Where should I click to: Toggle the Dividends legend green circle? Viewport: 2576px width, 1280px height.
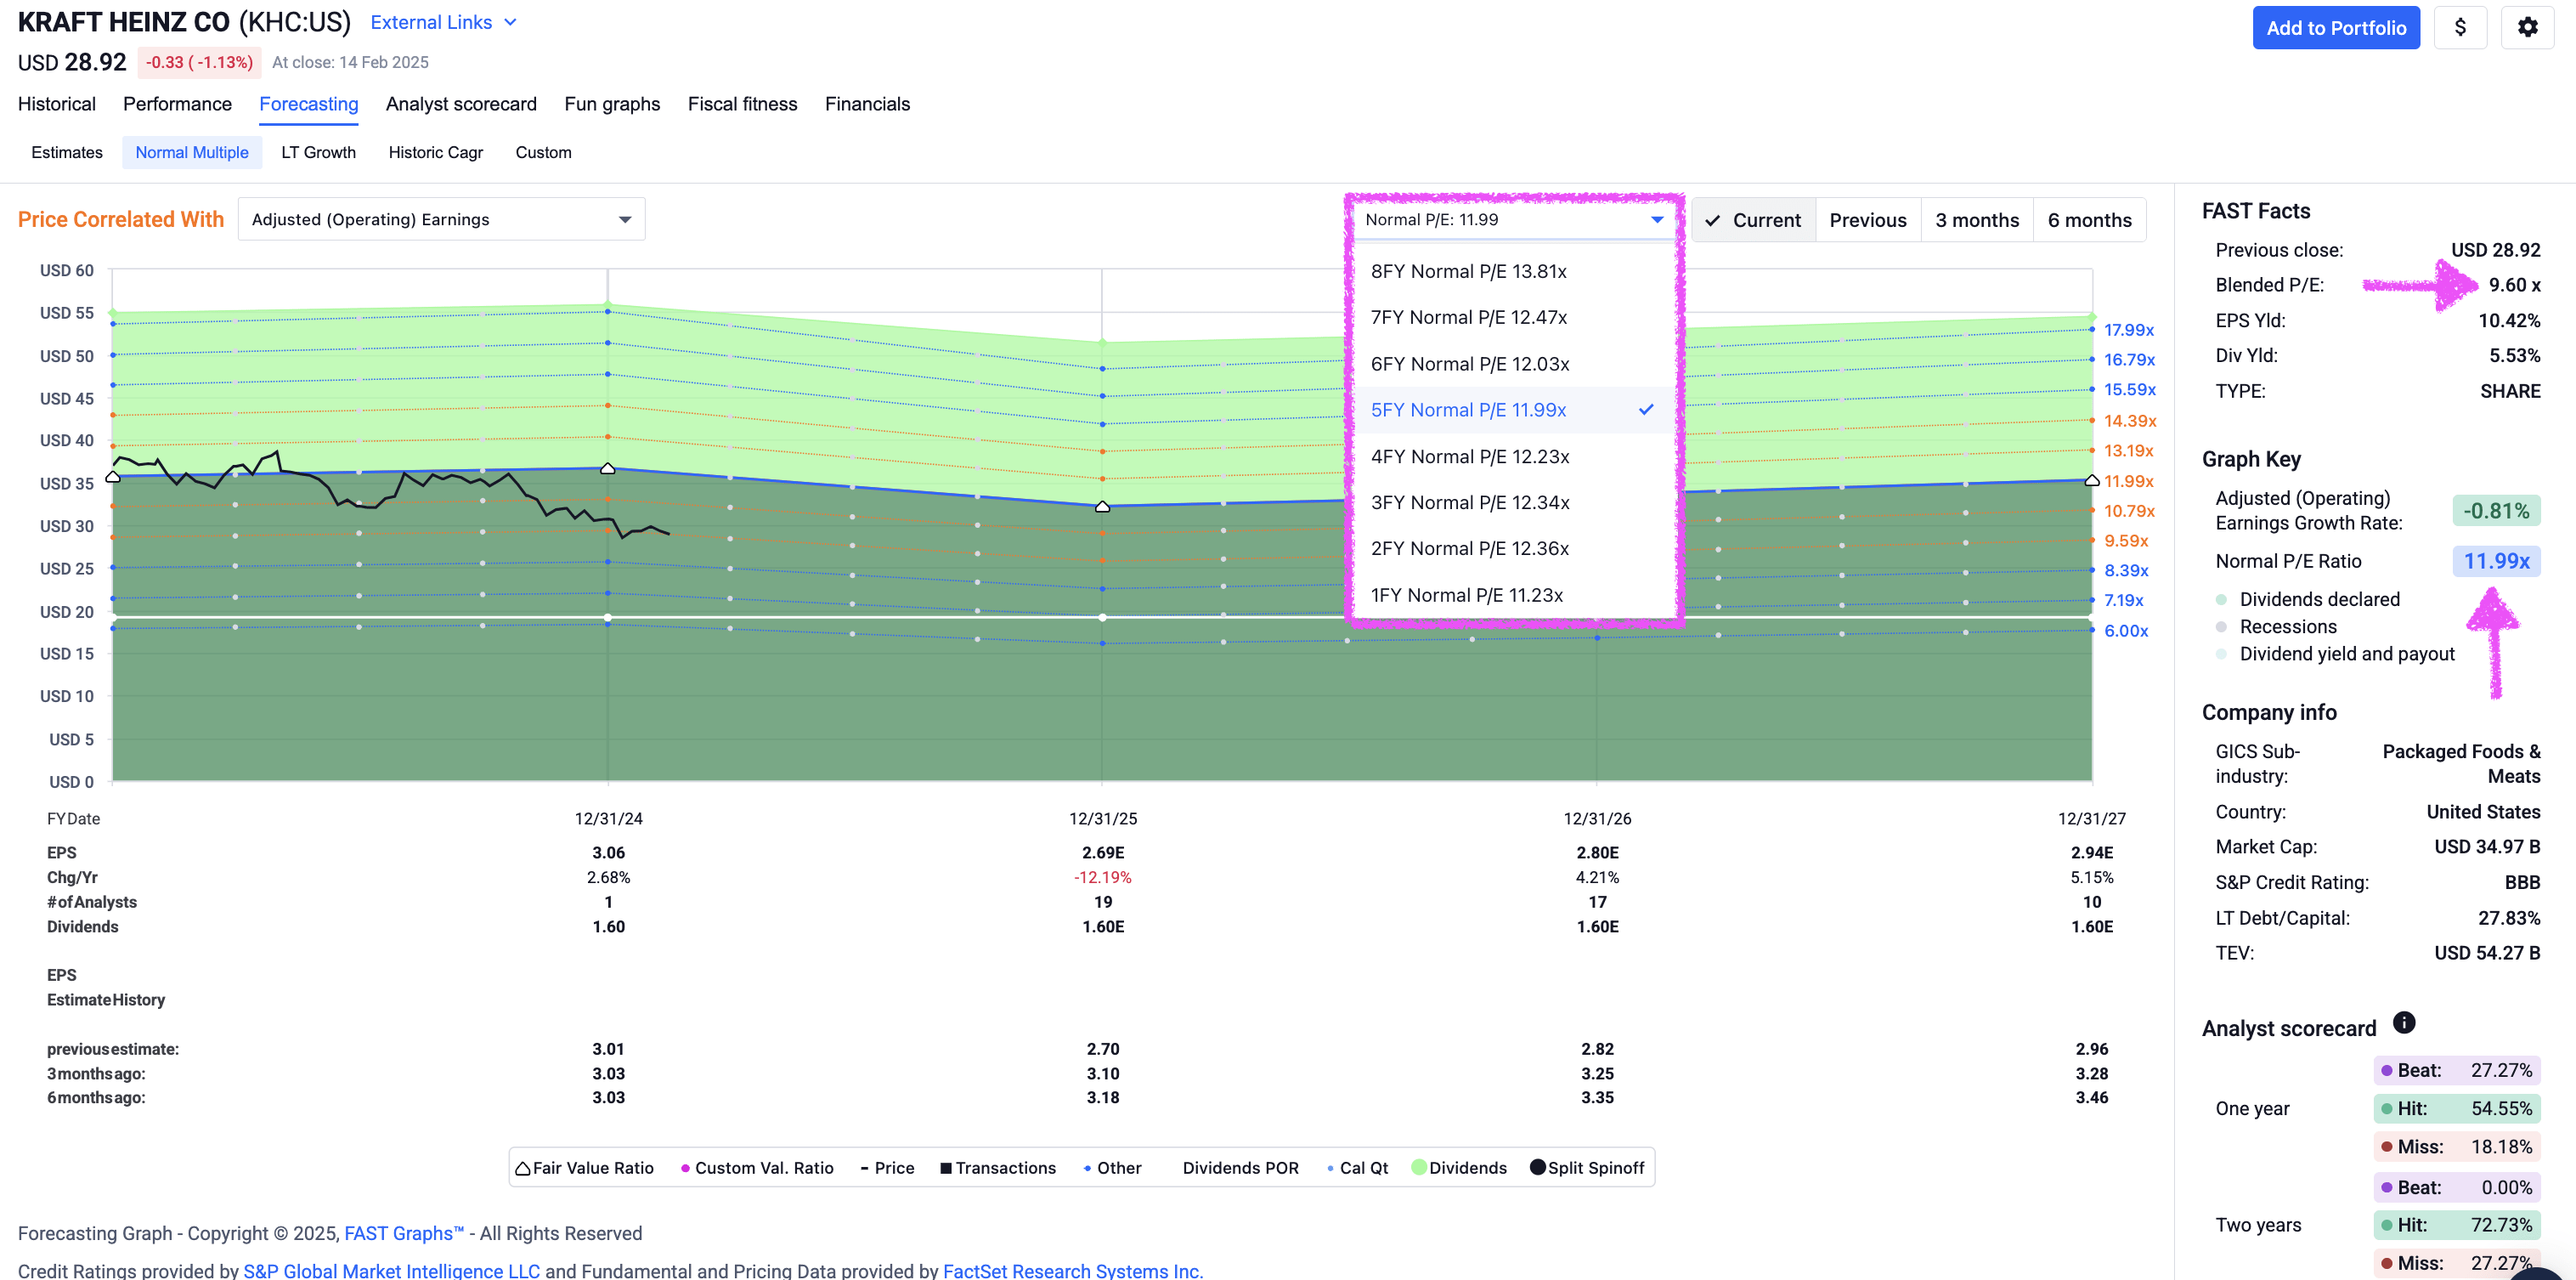(x=1419, y=1168)
